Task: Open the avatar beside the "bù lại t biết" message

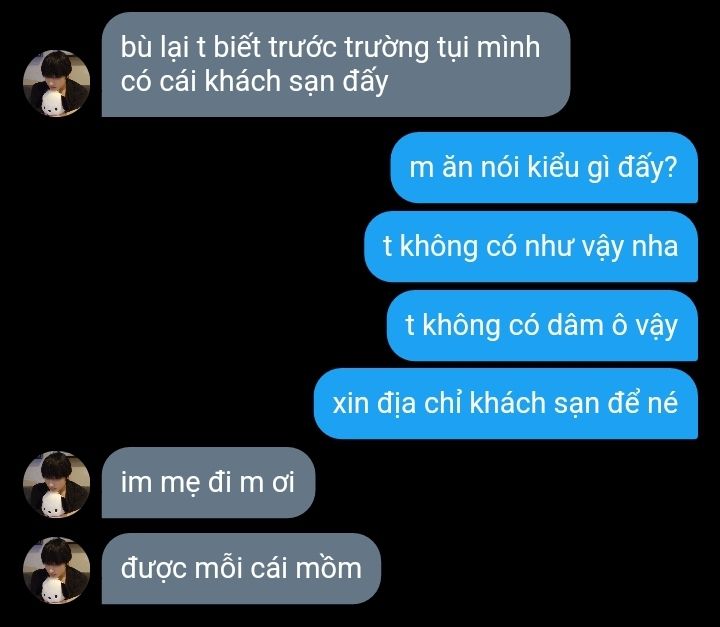Action: (x=56, y=83)
